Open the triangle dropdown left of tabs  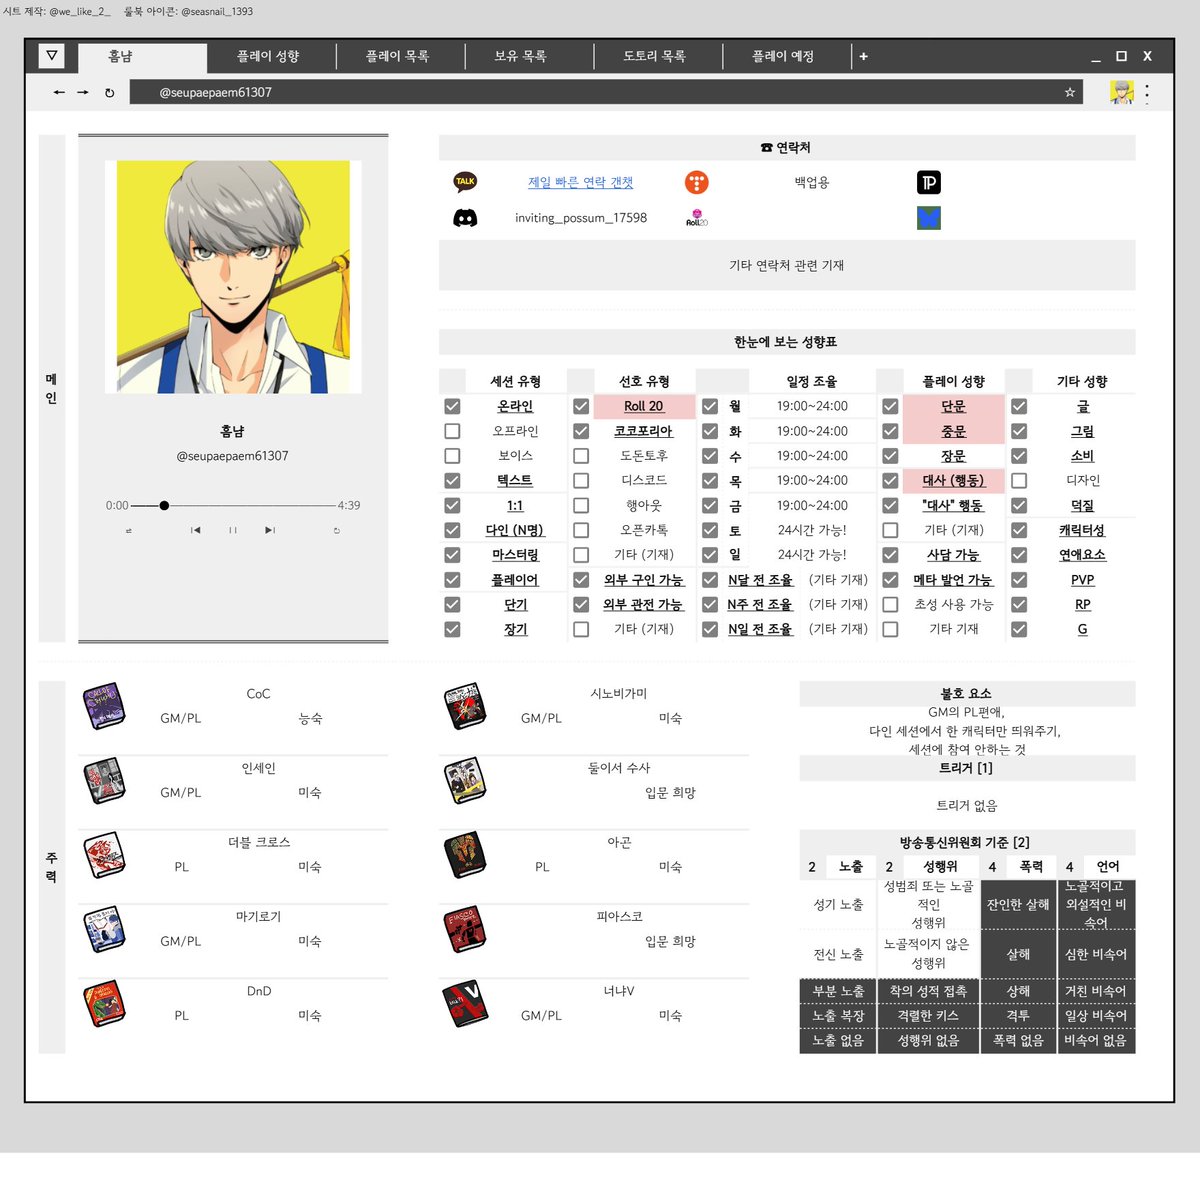pos(52,56)
